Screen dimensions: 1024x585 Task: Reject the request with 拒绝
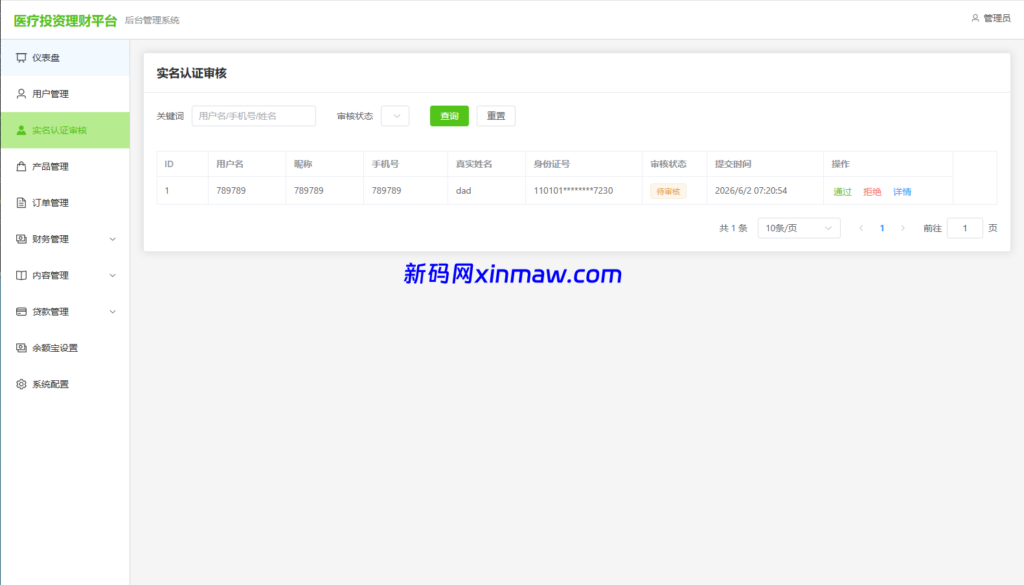tap(872, 191)
